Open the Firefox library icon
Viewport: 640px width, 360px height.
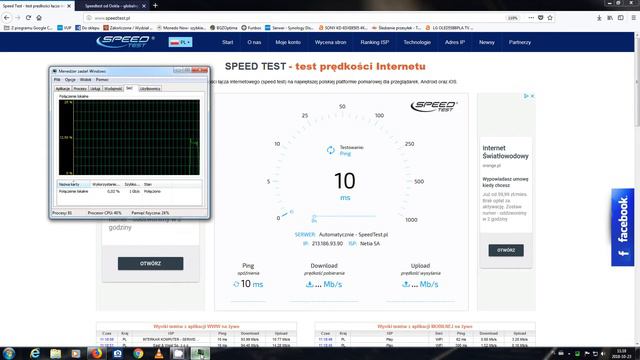point(610,18)
